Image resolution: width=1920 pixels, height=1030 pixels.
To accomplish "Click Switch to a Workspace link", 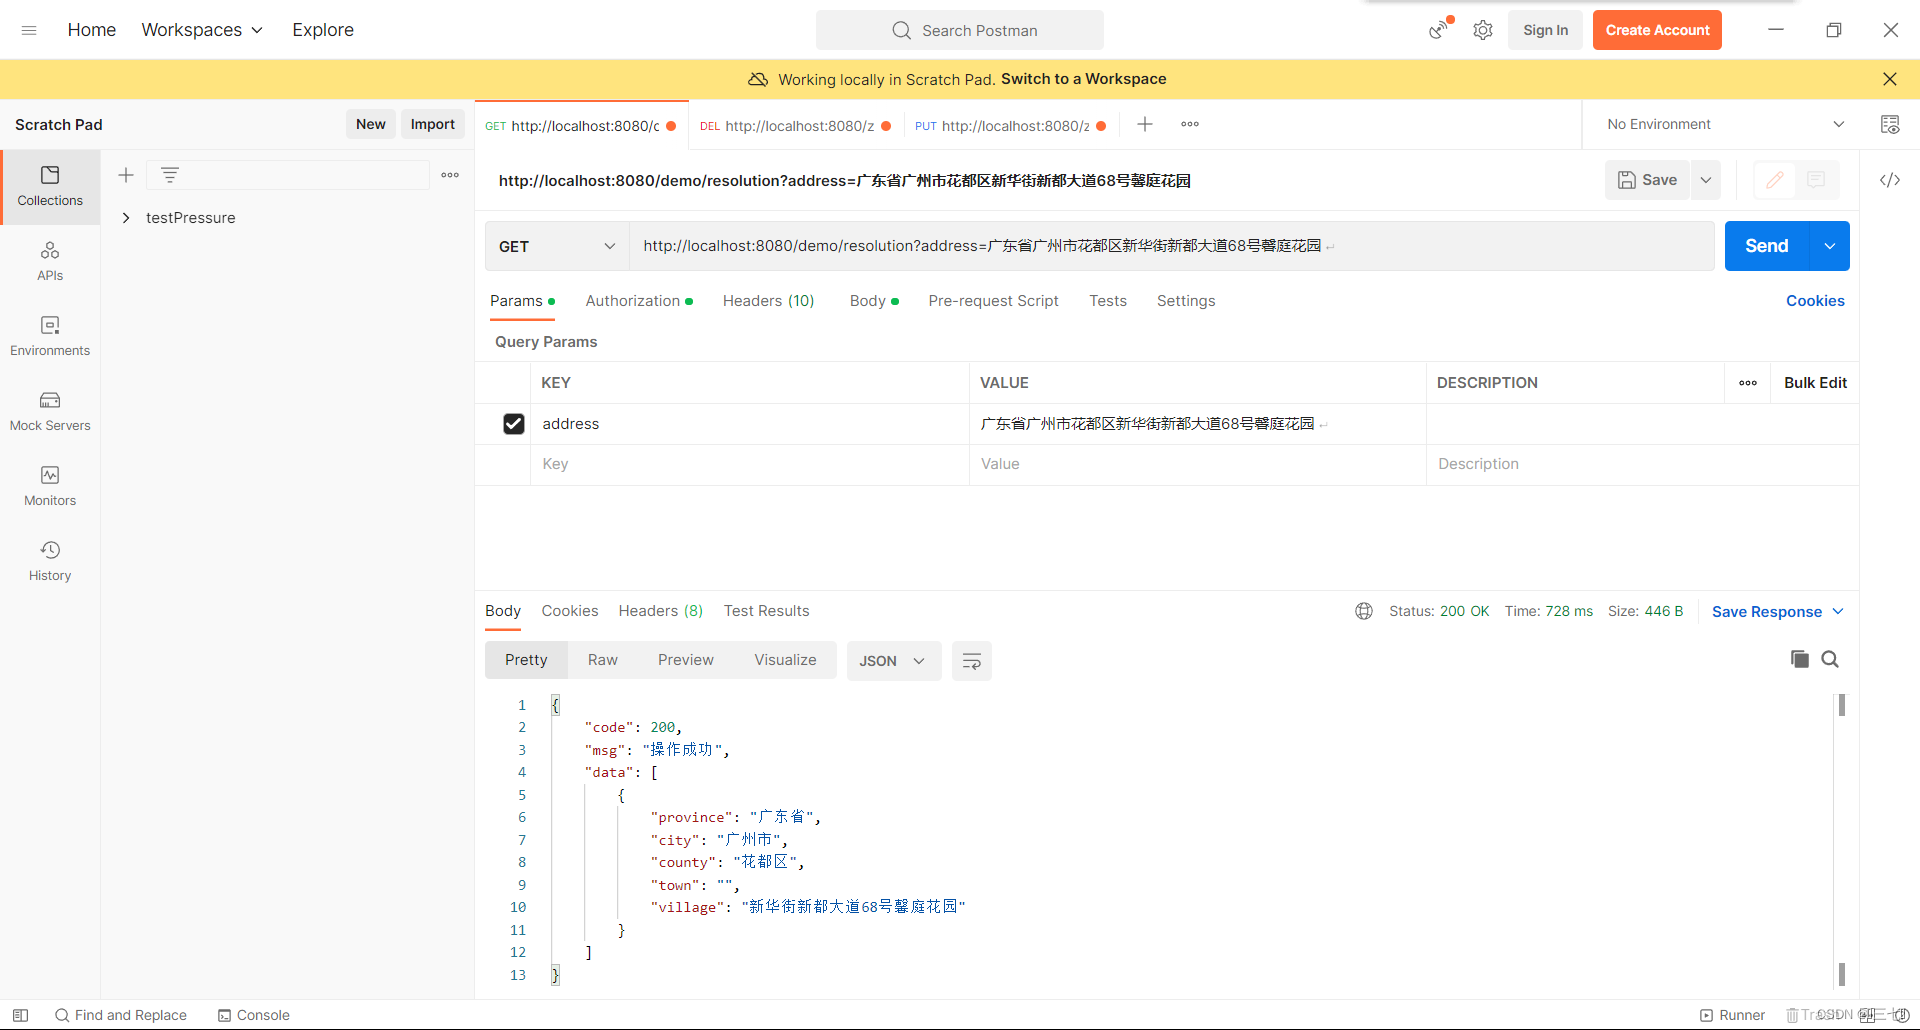I will (1083, 79).
